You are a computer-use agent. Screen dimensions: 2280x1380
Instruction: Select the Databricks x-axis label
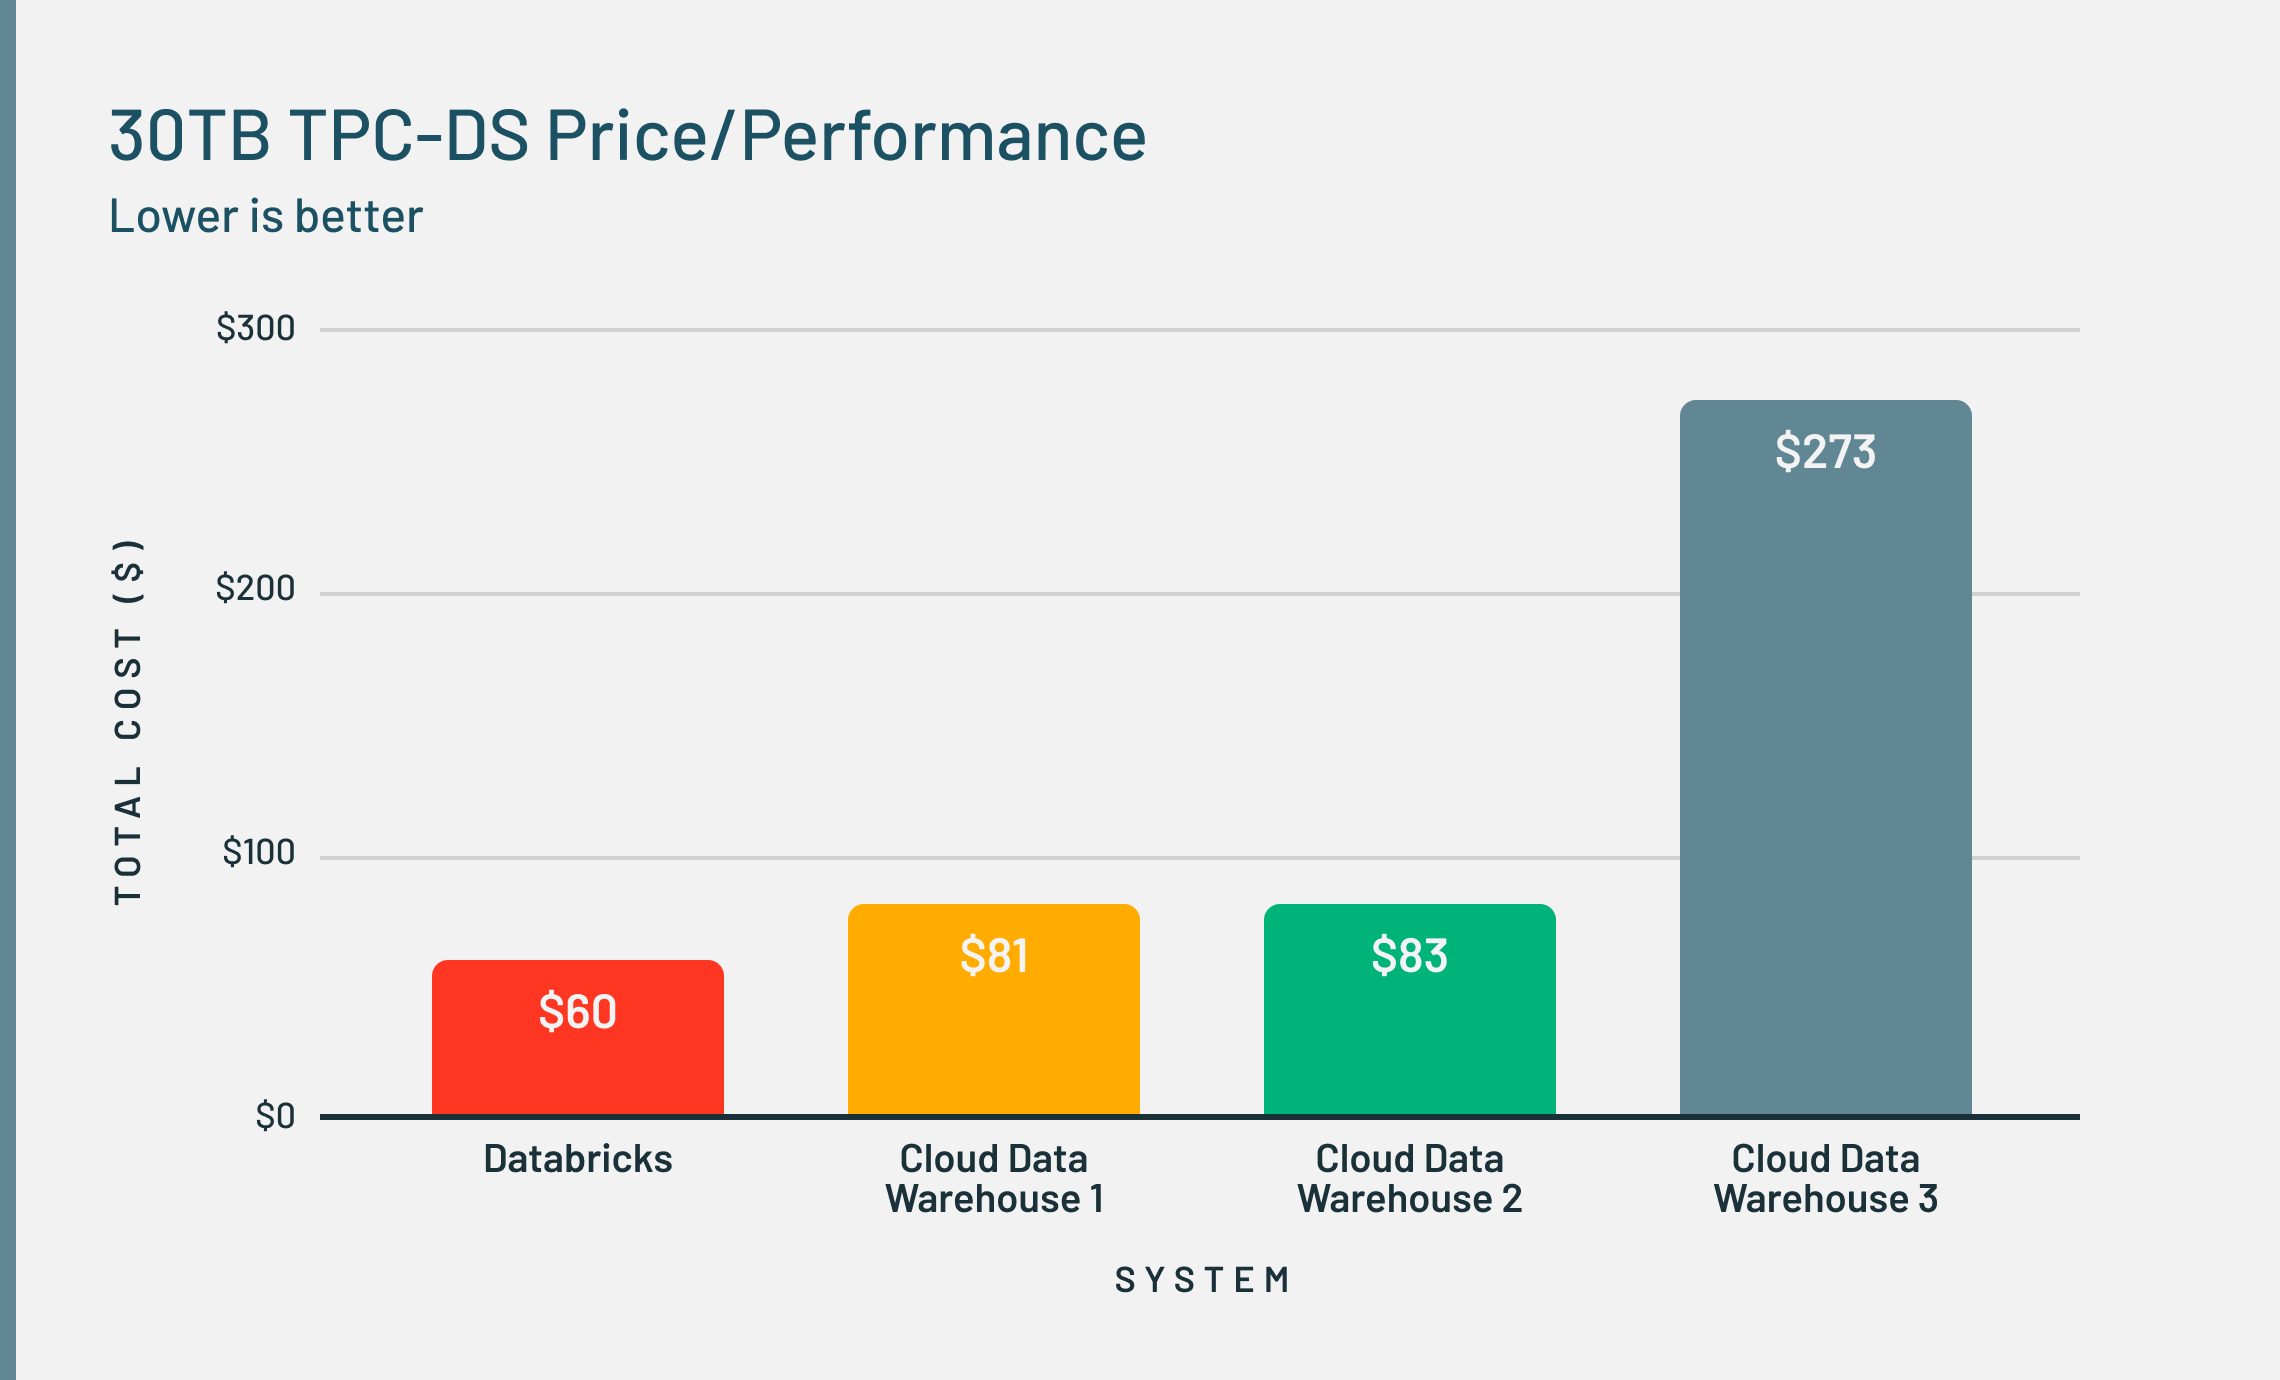tap(578, 1159)
